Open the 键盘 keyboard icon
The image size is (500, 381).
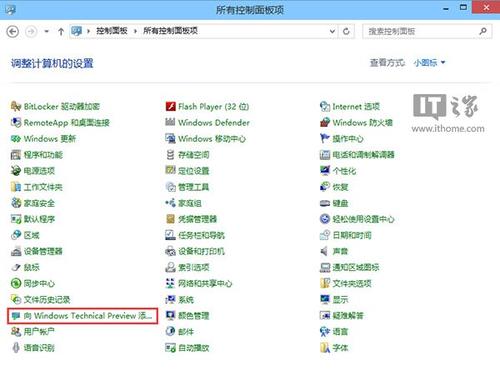click(x=325, y=203)
